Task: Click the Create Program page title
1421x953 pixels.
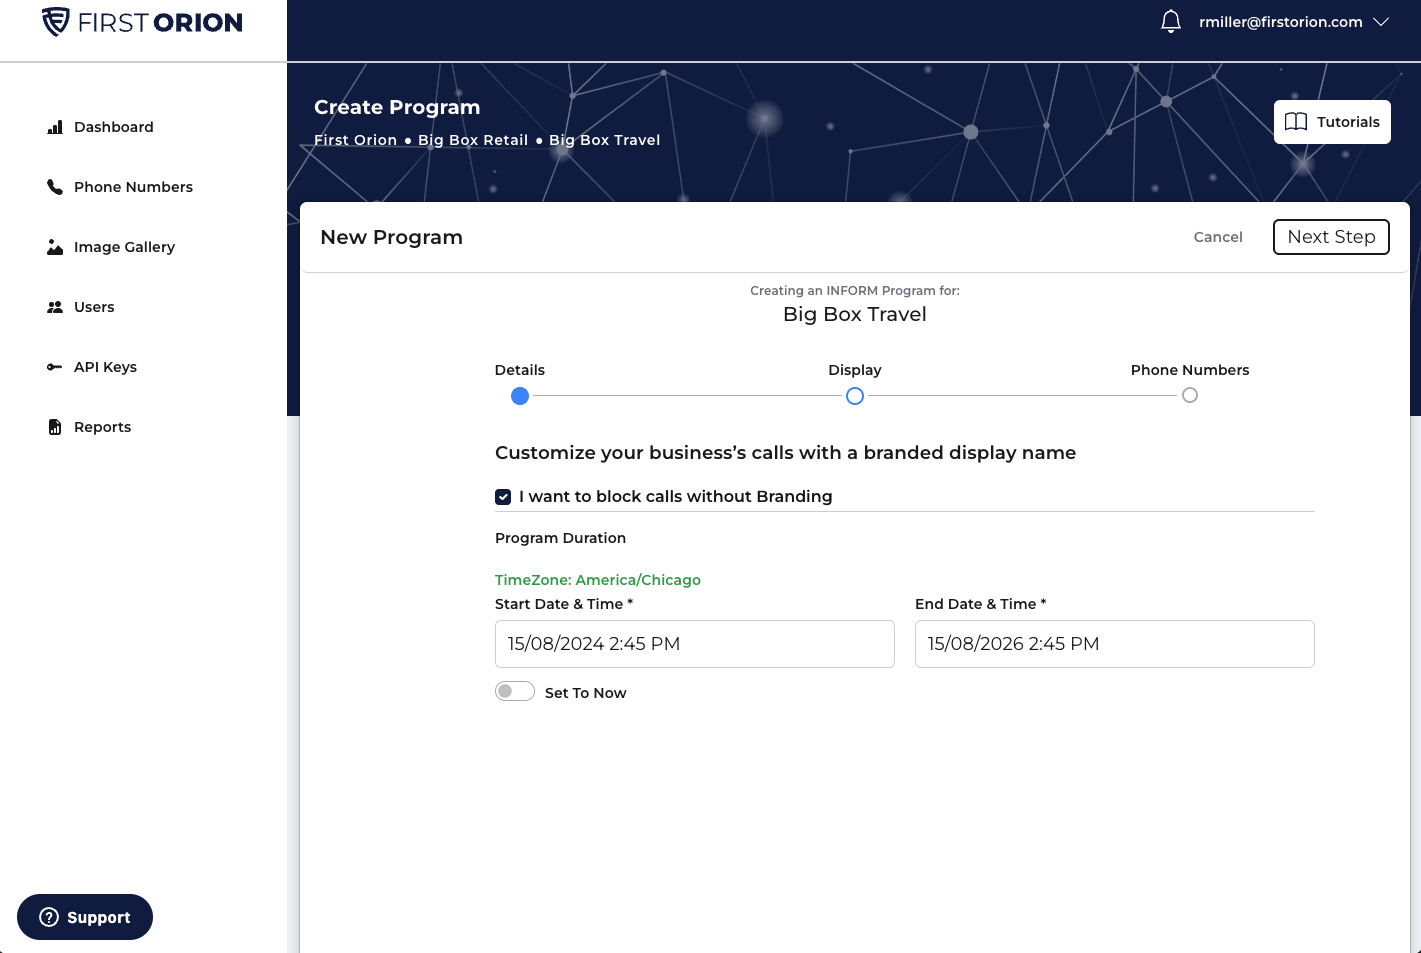Action: 397,107
